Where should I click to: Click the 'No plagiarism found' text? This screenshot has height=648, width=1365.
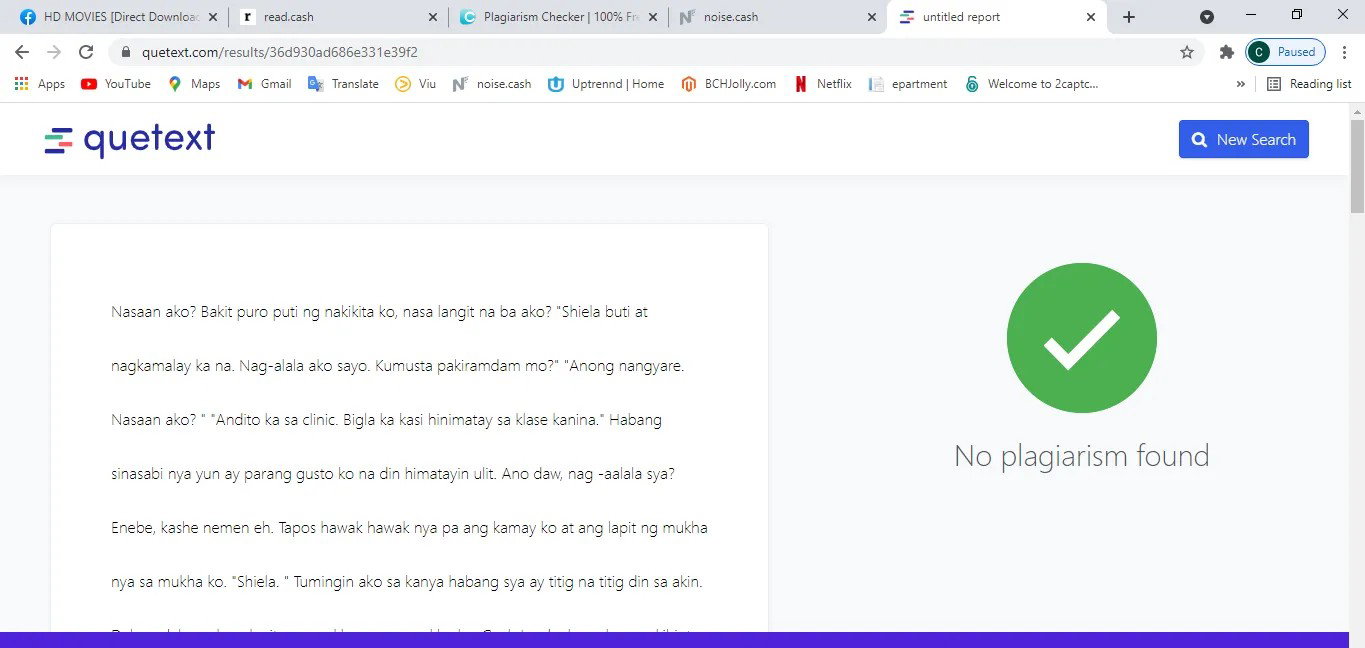[x=1082, y=456]
